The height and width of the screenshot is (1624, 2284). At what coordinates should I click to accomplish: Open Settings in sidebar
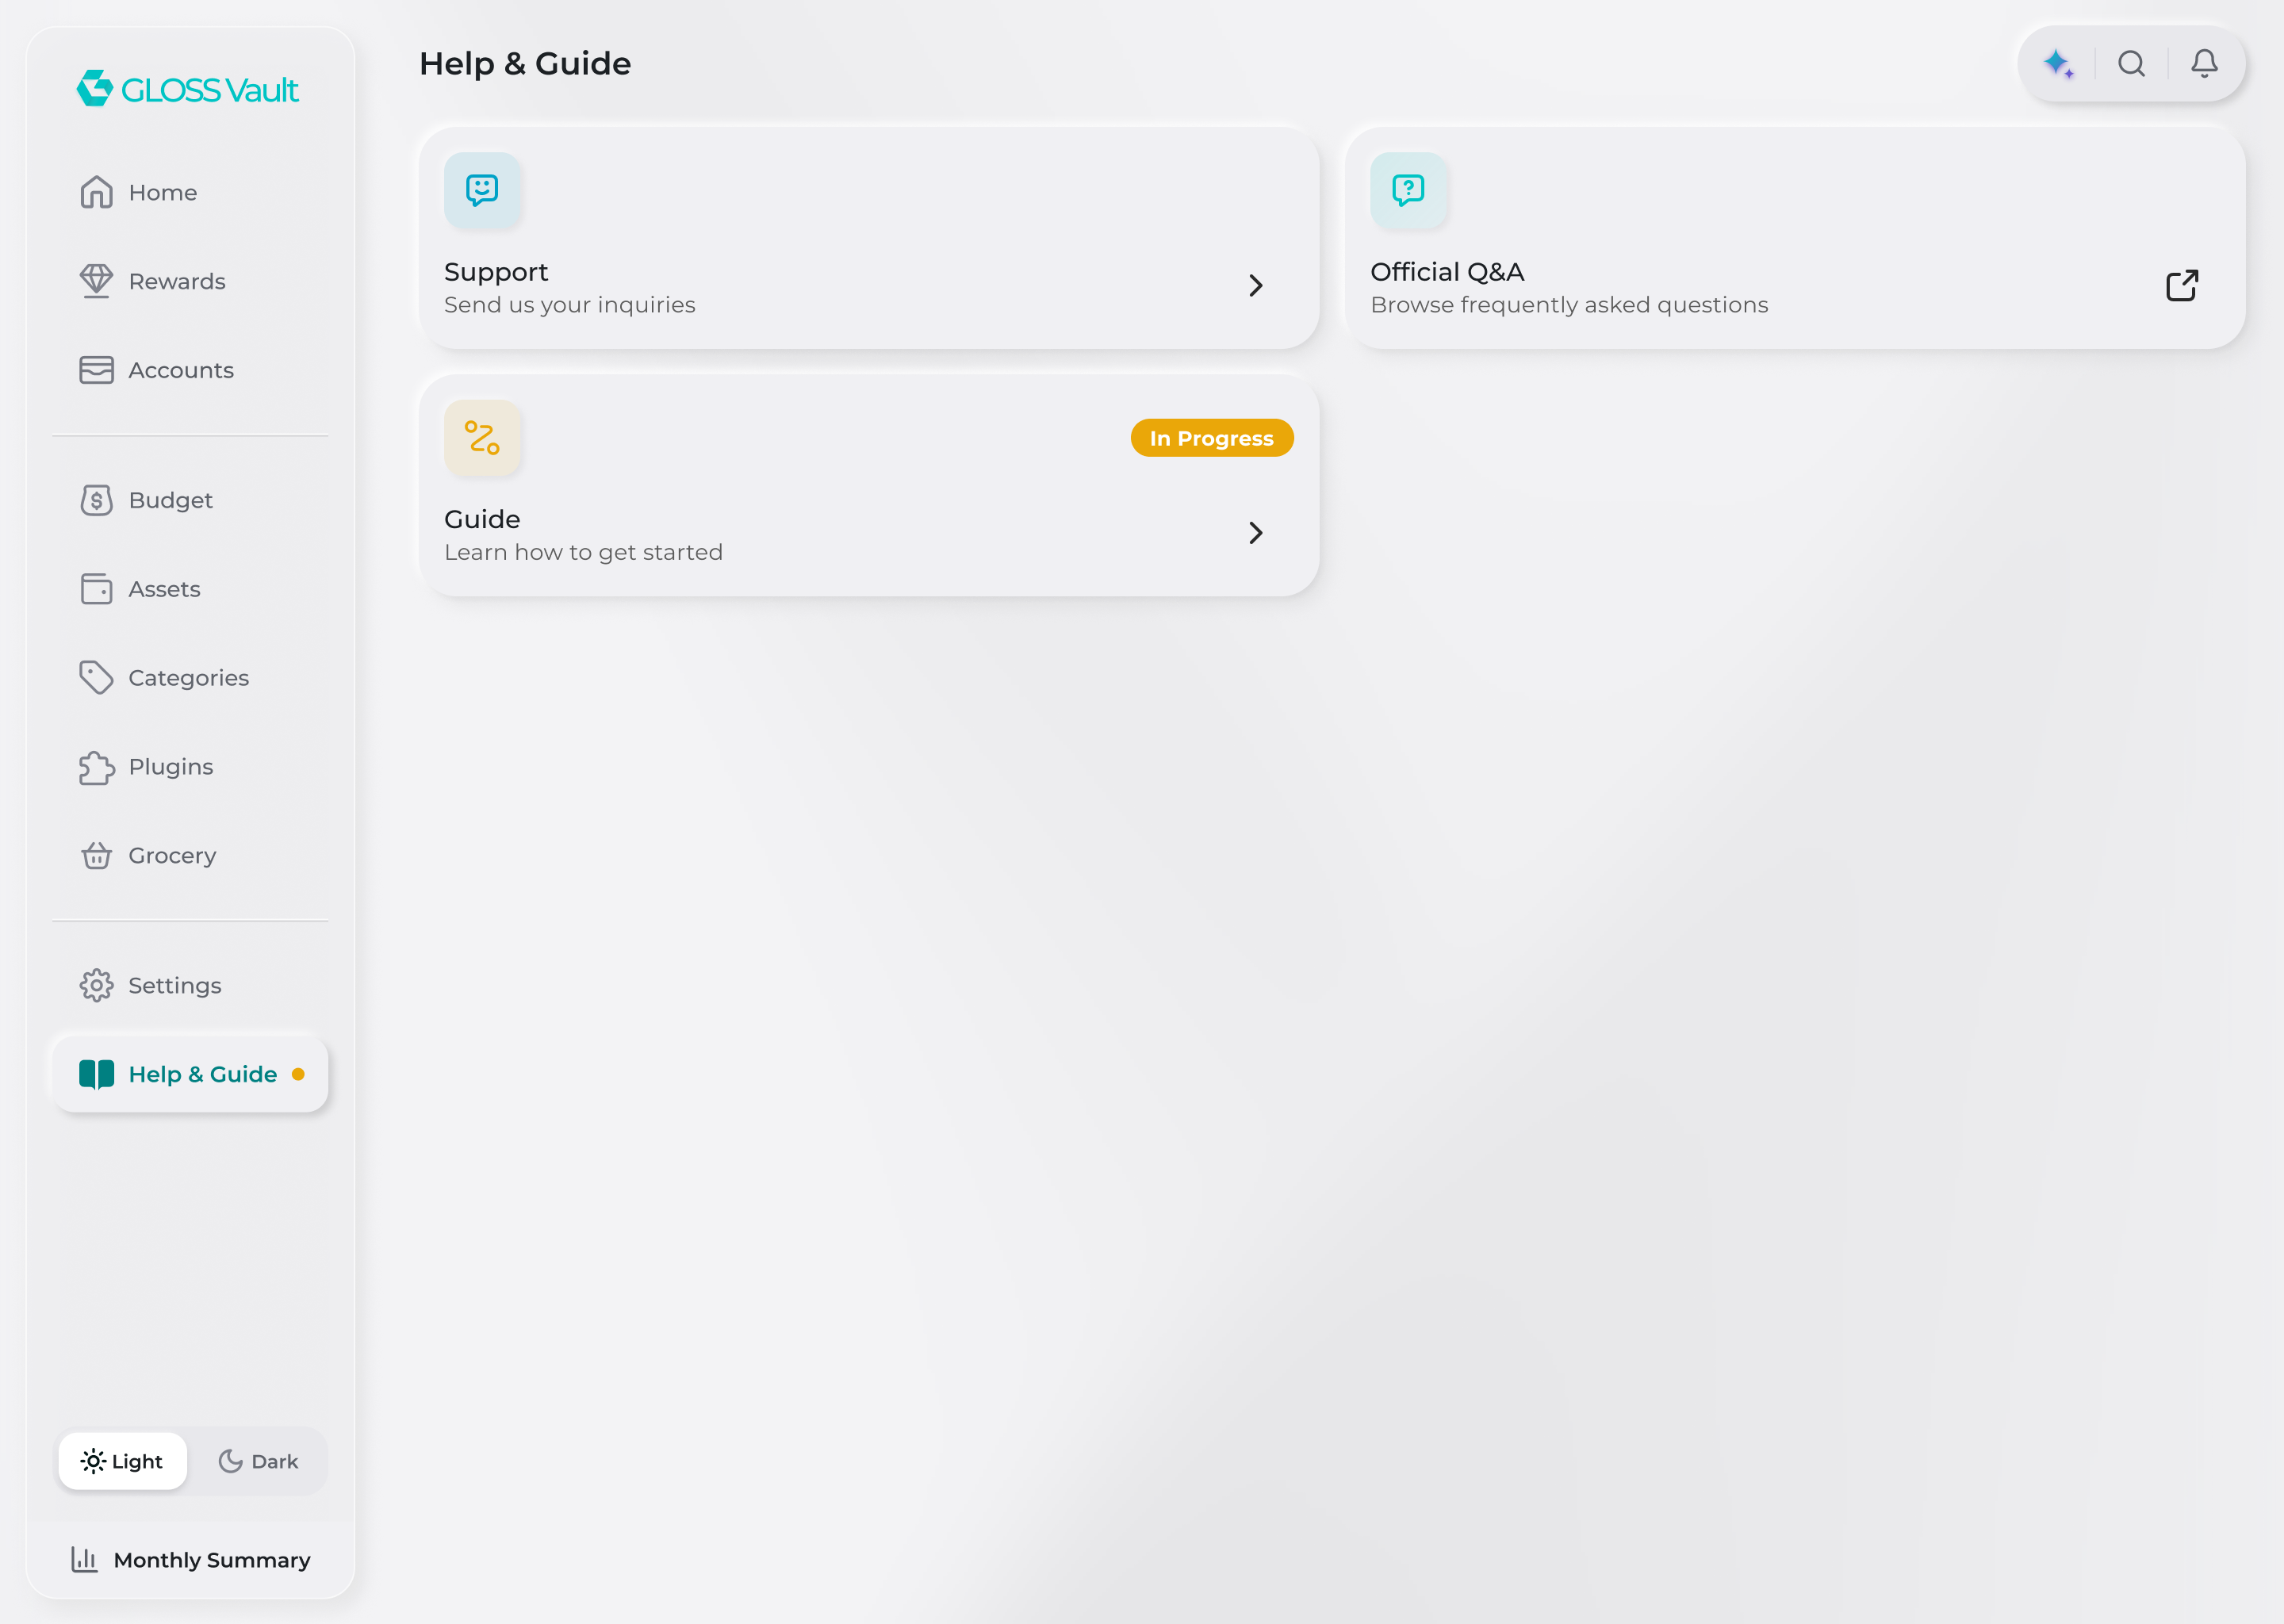click(190, 986)
